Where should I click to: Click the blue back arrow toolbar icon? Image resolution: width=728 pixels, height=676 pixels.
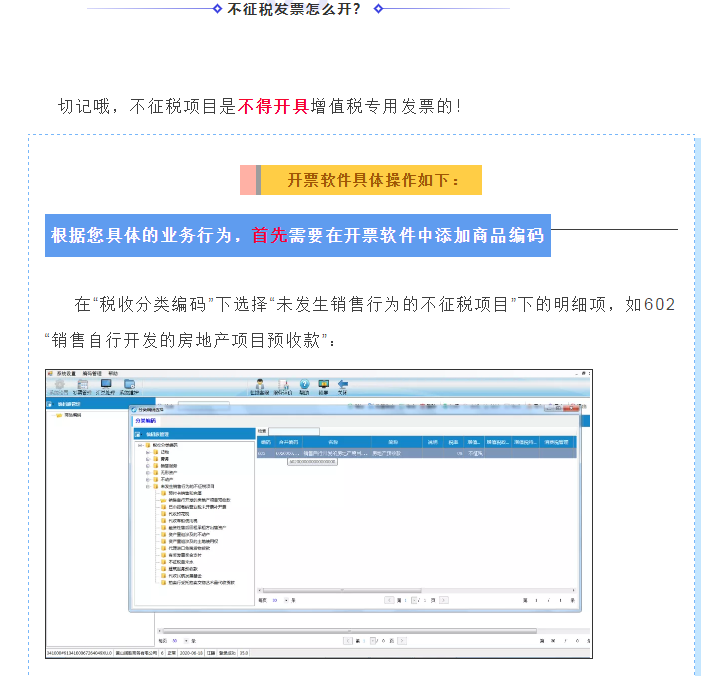343,384
